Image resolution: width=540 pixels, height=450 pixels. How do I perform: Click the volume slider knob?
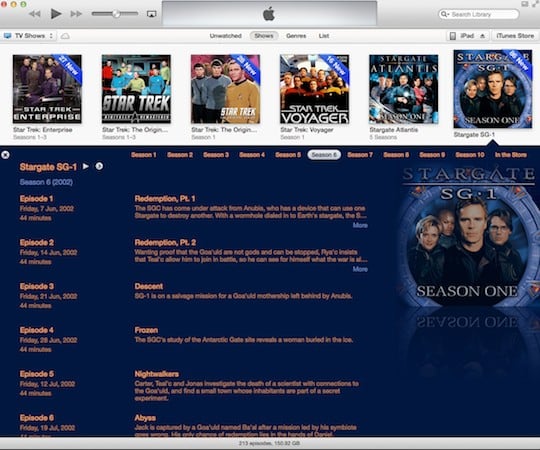click(116, 14)
